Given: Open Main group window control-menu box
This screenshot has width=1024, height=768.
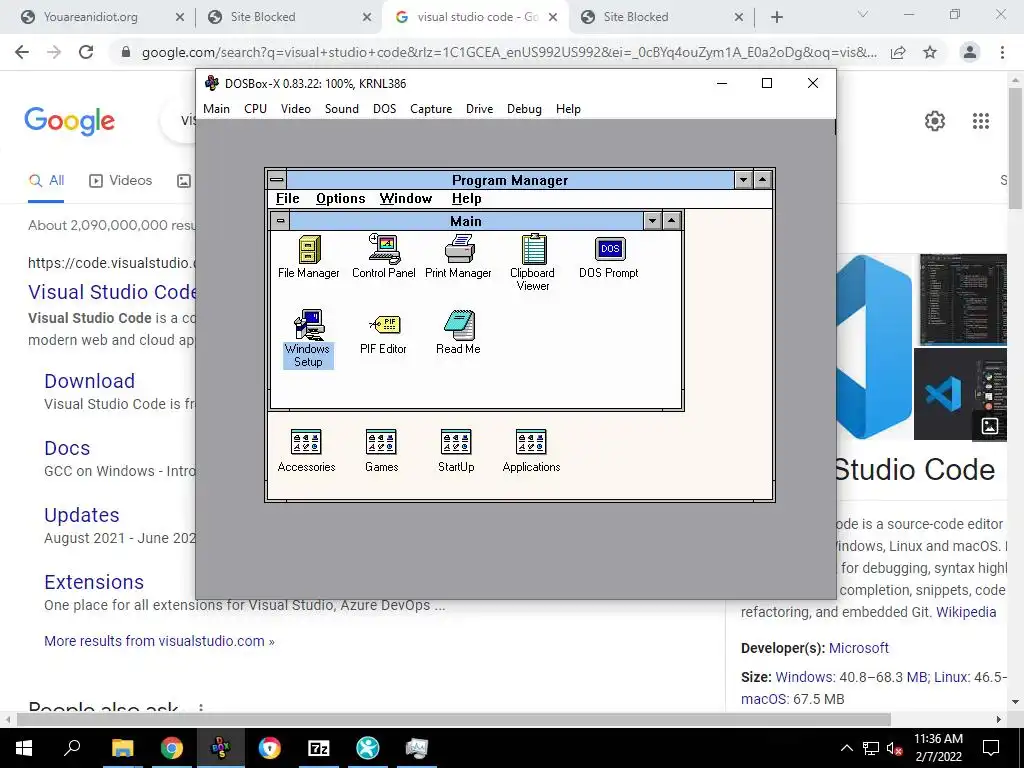Looking at the screenshot, I should coord(280,221).
